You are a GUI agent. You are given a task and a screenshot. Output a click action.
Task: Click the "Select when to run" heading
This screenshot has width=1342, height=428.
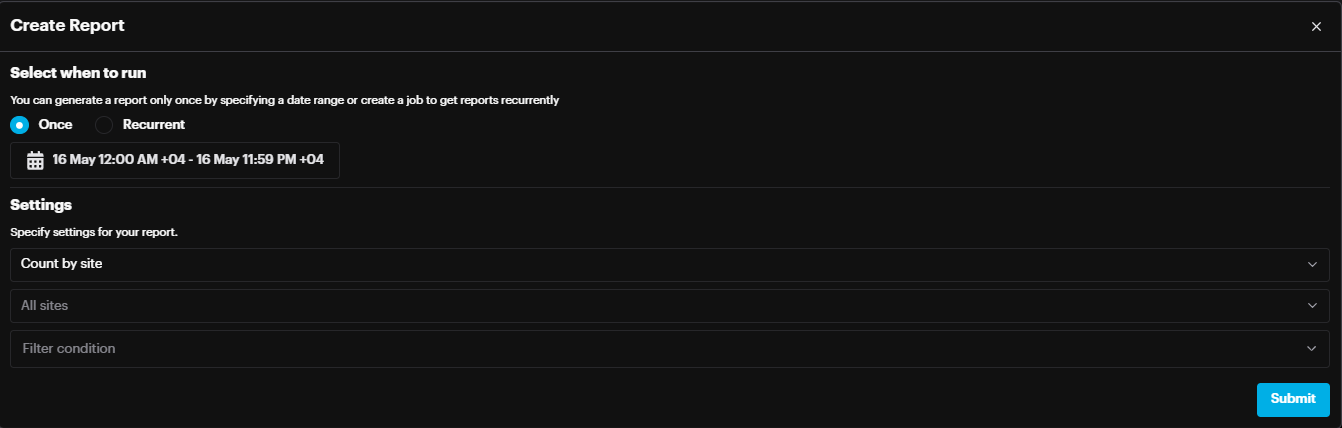tap(79, 73)
